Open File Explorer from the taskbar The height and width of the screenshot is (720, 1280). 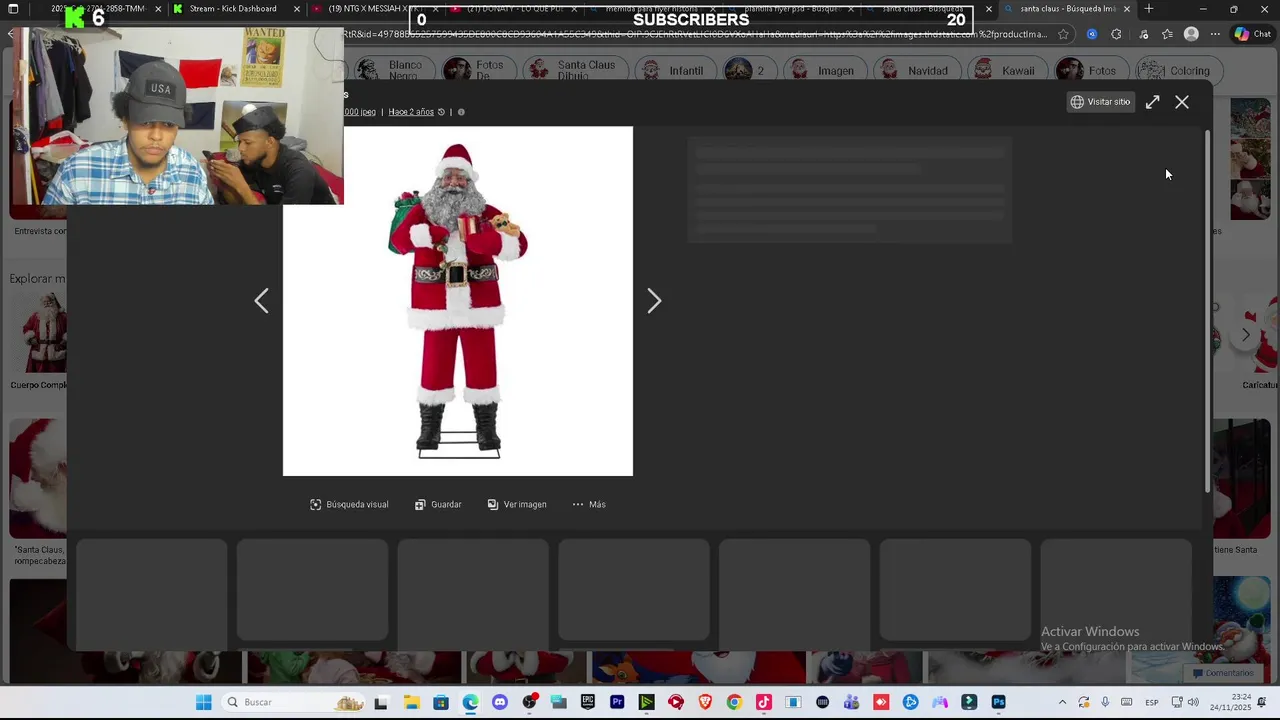pos(411,702)
